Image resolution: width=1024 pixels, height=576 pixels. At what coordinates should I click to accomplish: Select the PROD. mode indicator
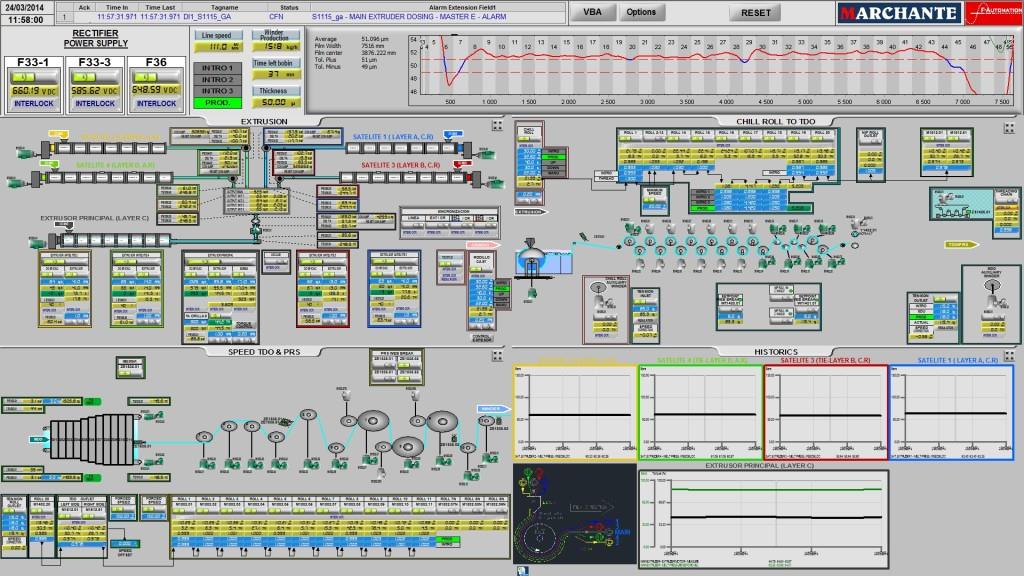[217, 102]
